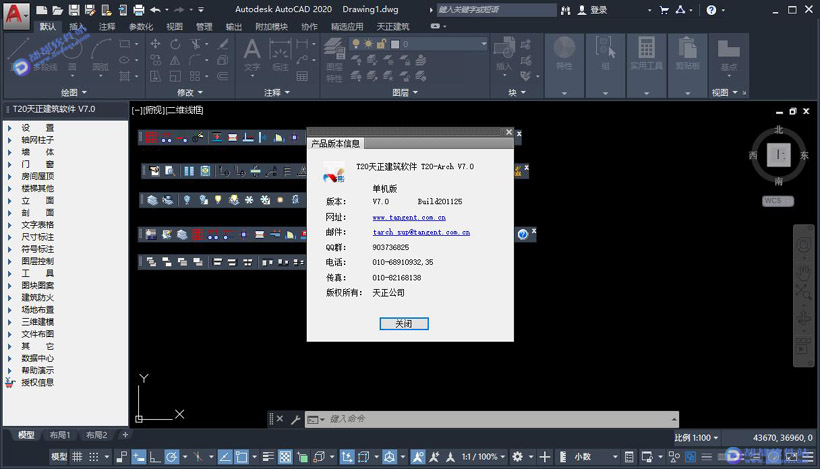Image resolution: width=820 pixels, height=469 pixels.
Task: Toggle polar tracking in status bar
Action: [x=172, y=457]
